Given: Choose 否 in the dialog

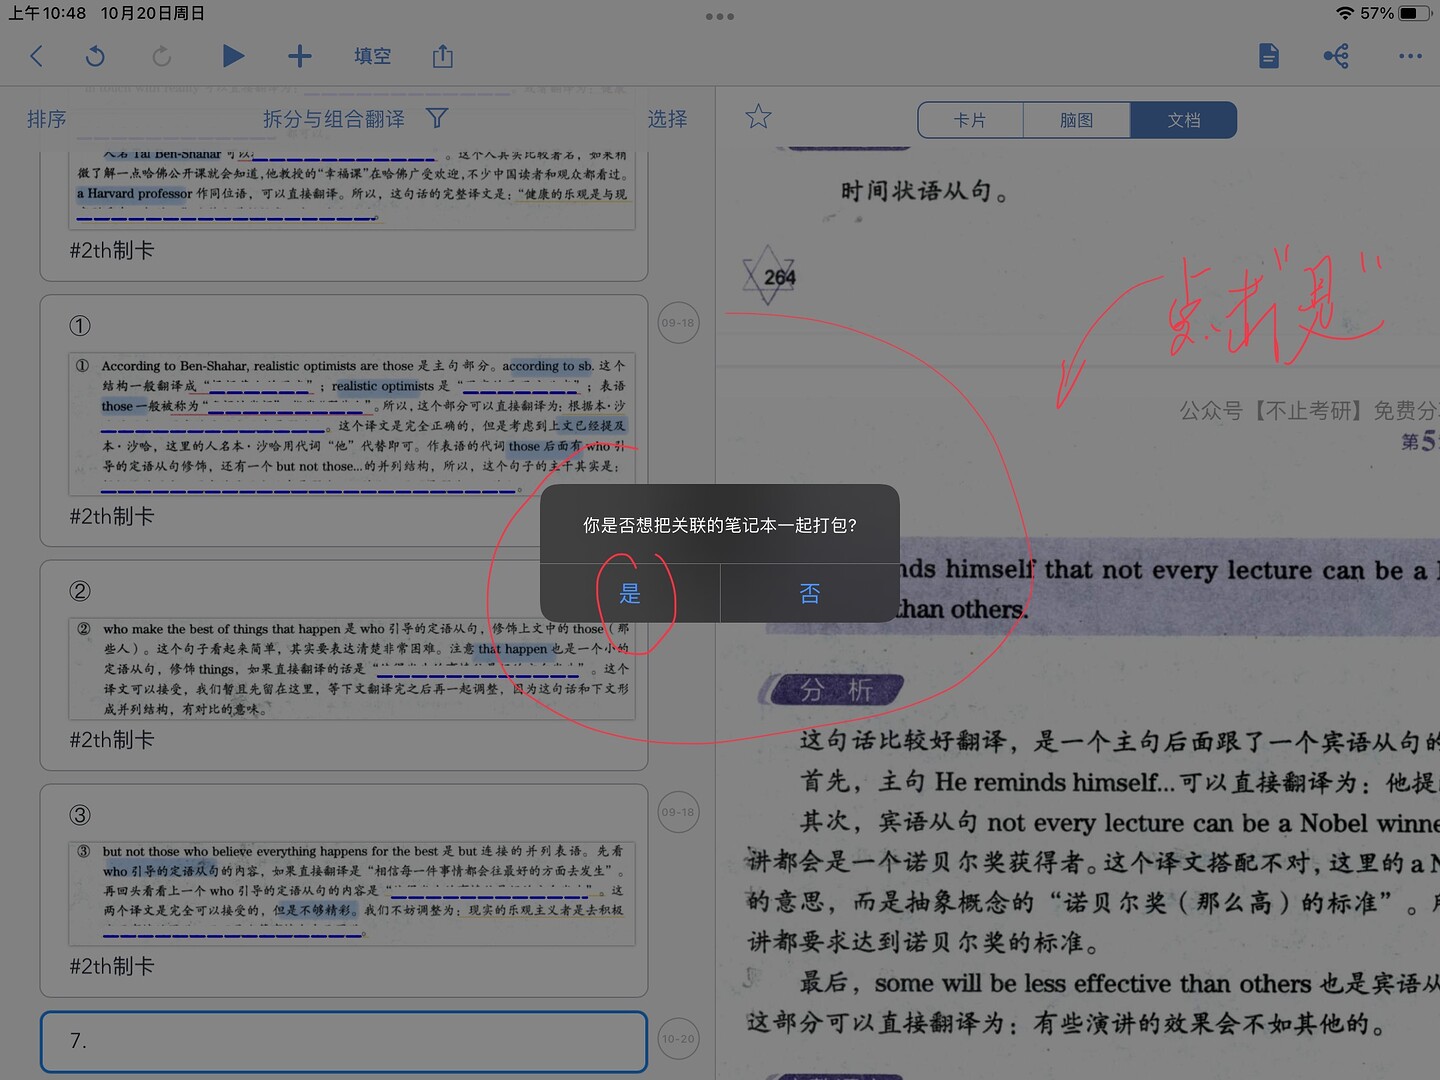Looking at the screenshot, I should pos(810,593).
